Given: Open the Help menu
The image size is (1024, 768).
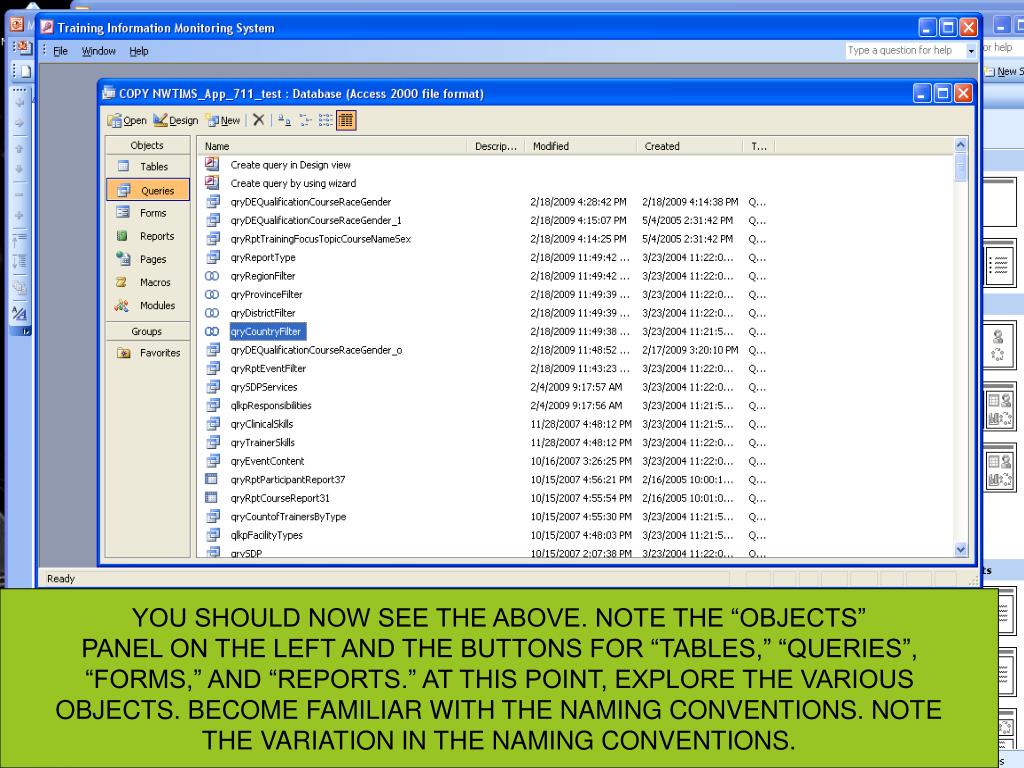Looking at the screenshot, I should [138, 51].
